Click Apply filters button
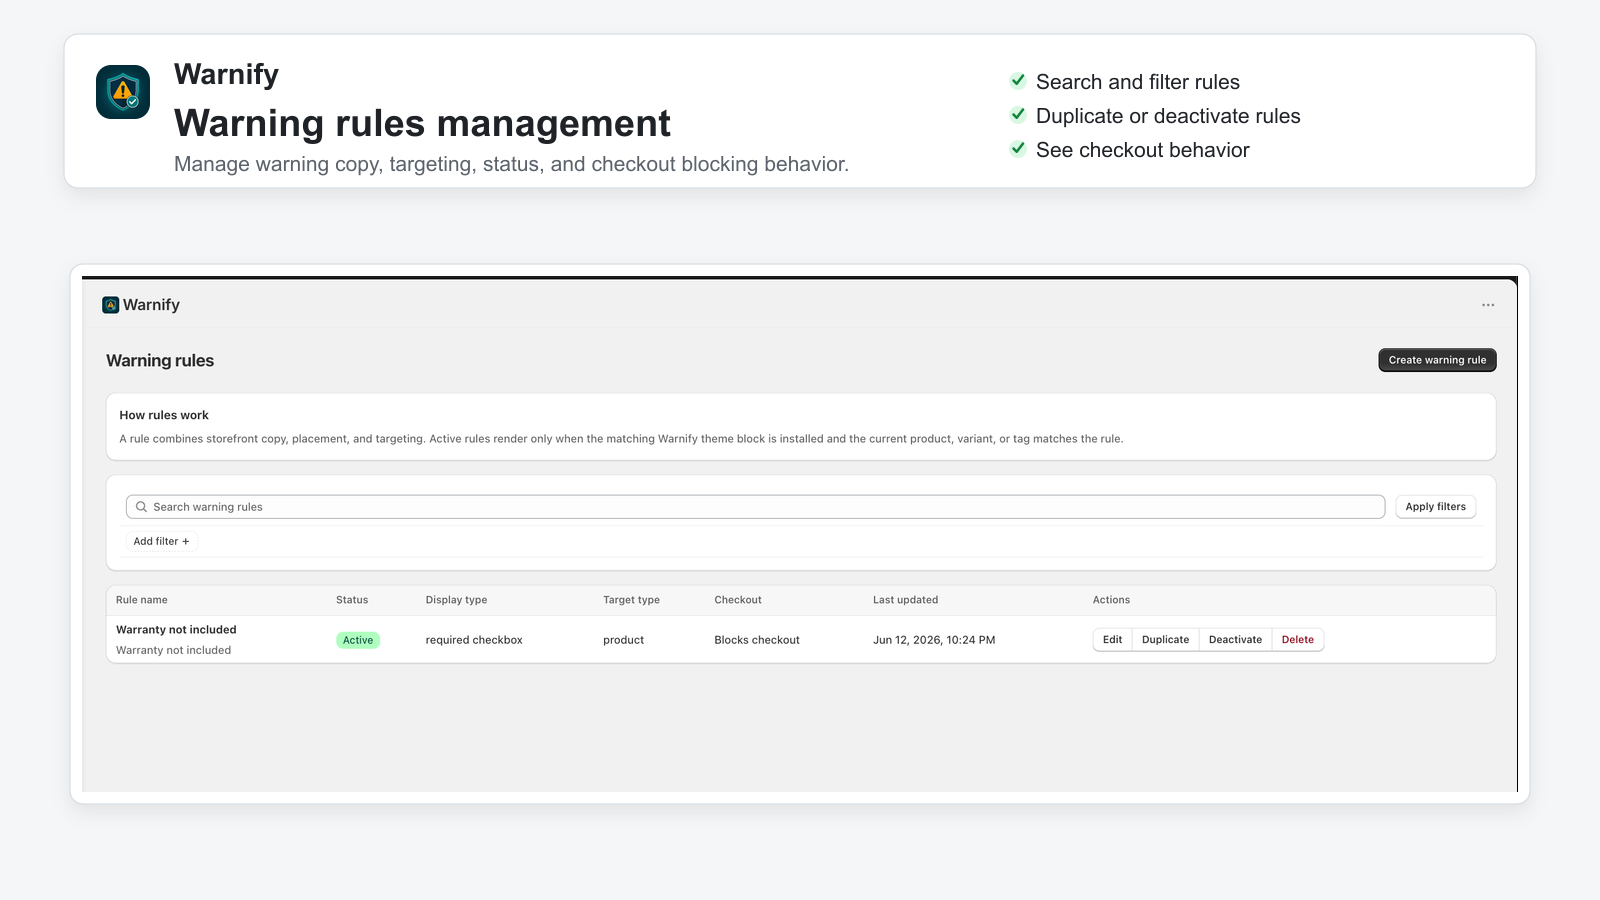 [x=1435, y=507]
